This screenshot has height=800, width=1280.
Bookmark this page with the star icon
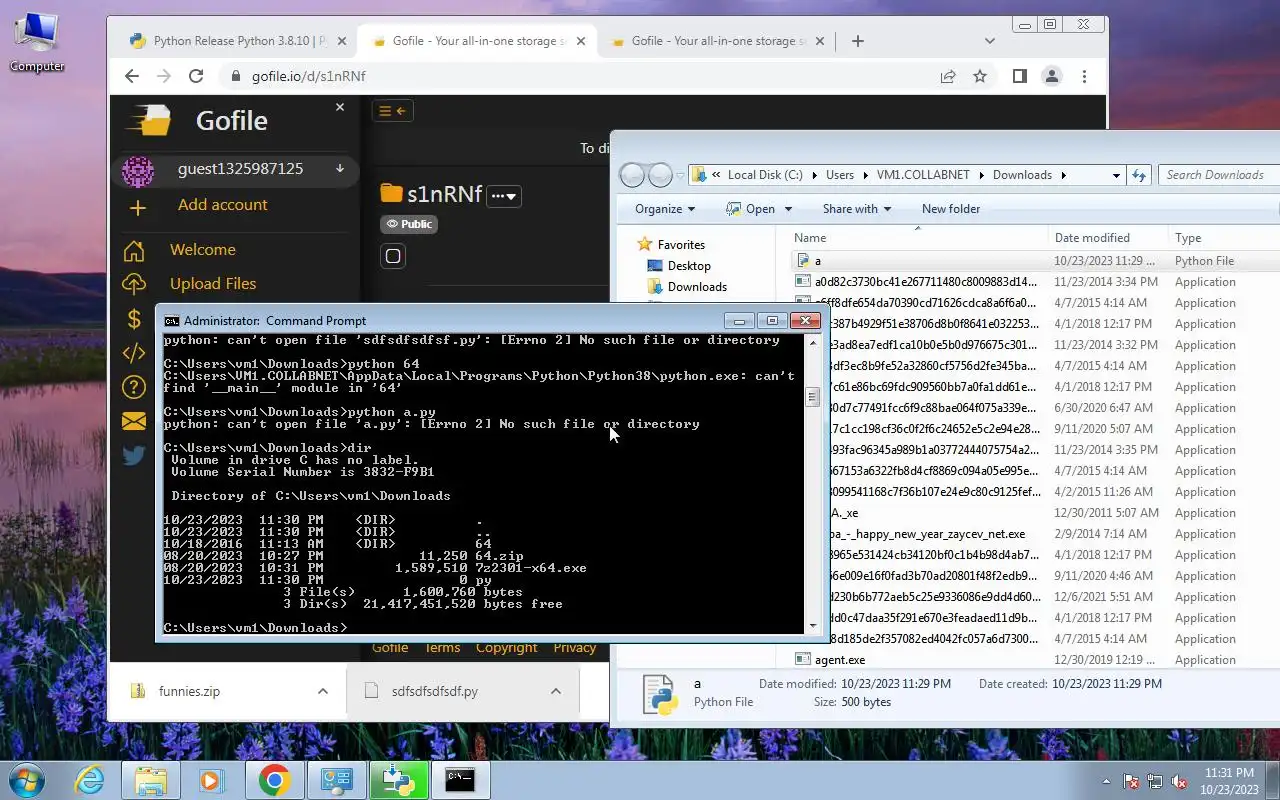[x=980, y=76]
